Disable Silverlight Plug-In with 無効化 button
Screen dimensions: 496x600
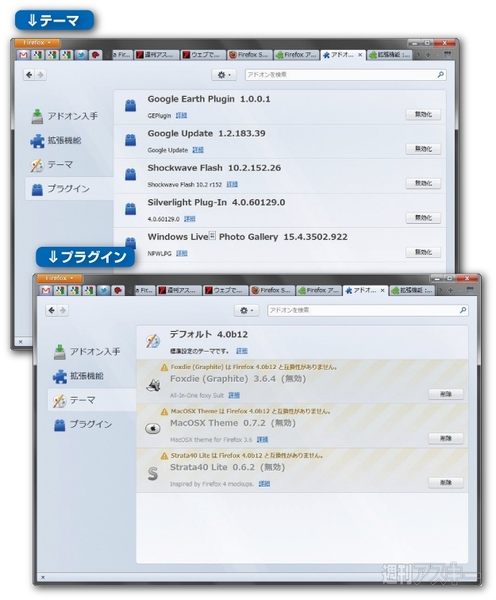(423, 218)
